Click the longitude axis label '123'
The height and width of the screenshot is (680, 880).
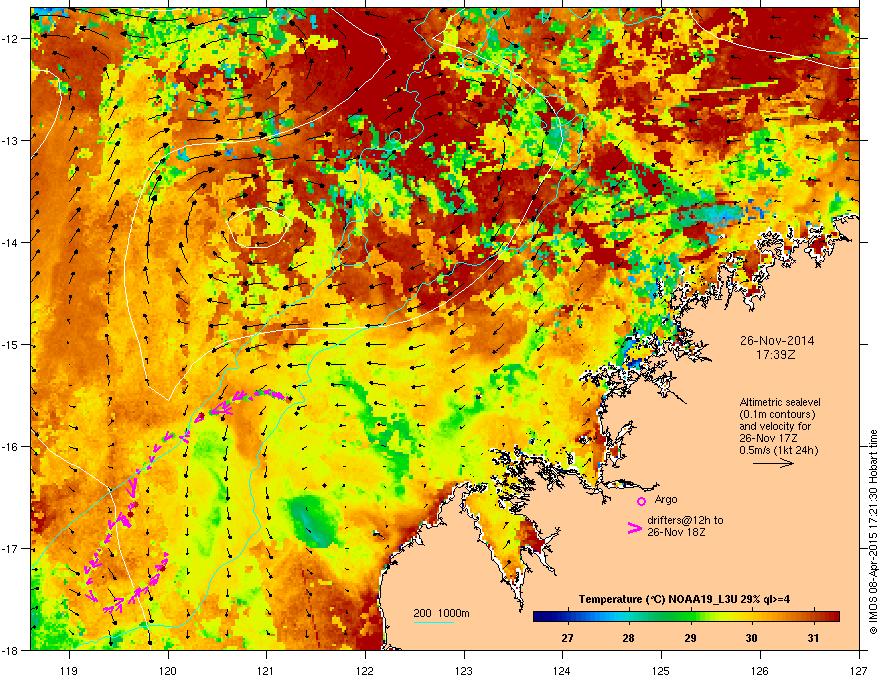tap(464, 671)
